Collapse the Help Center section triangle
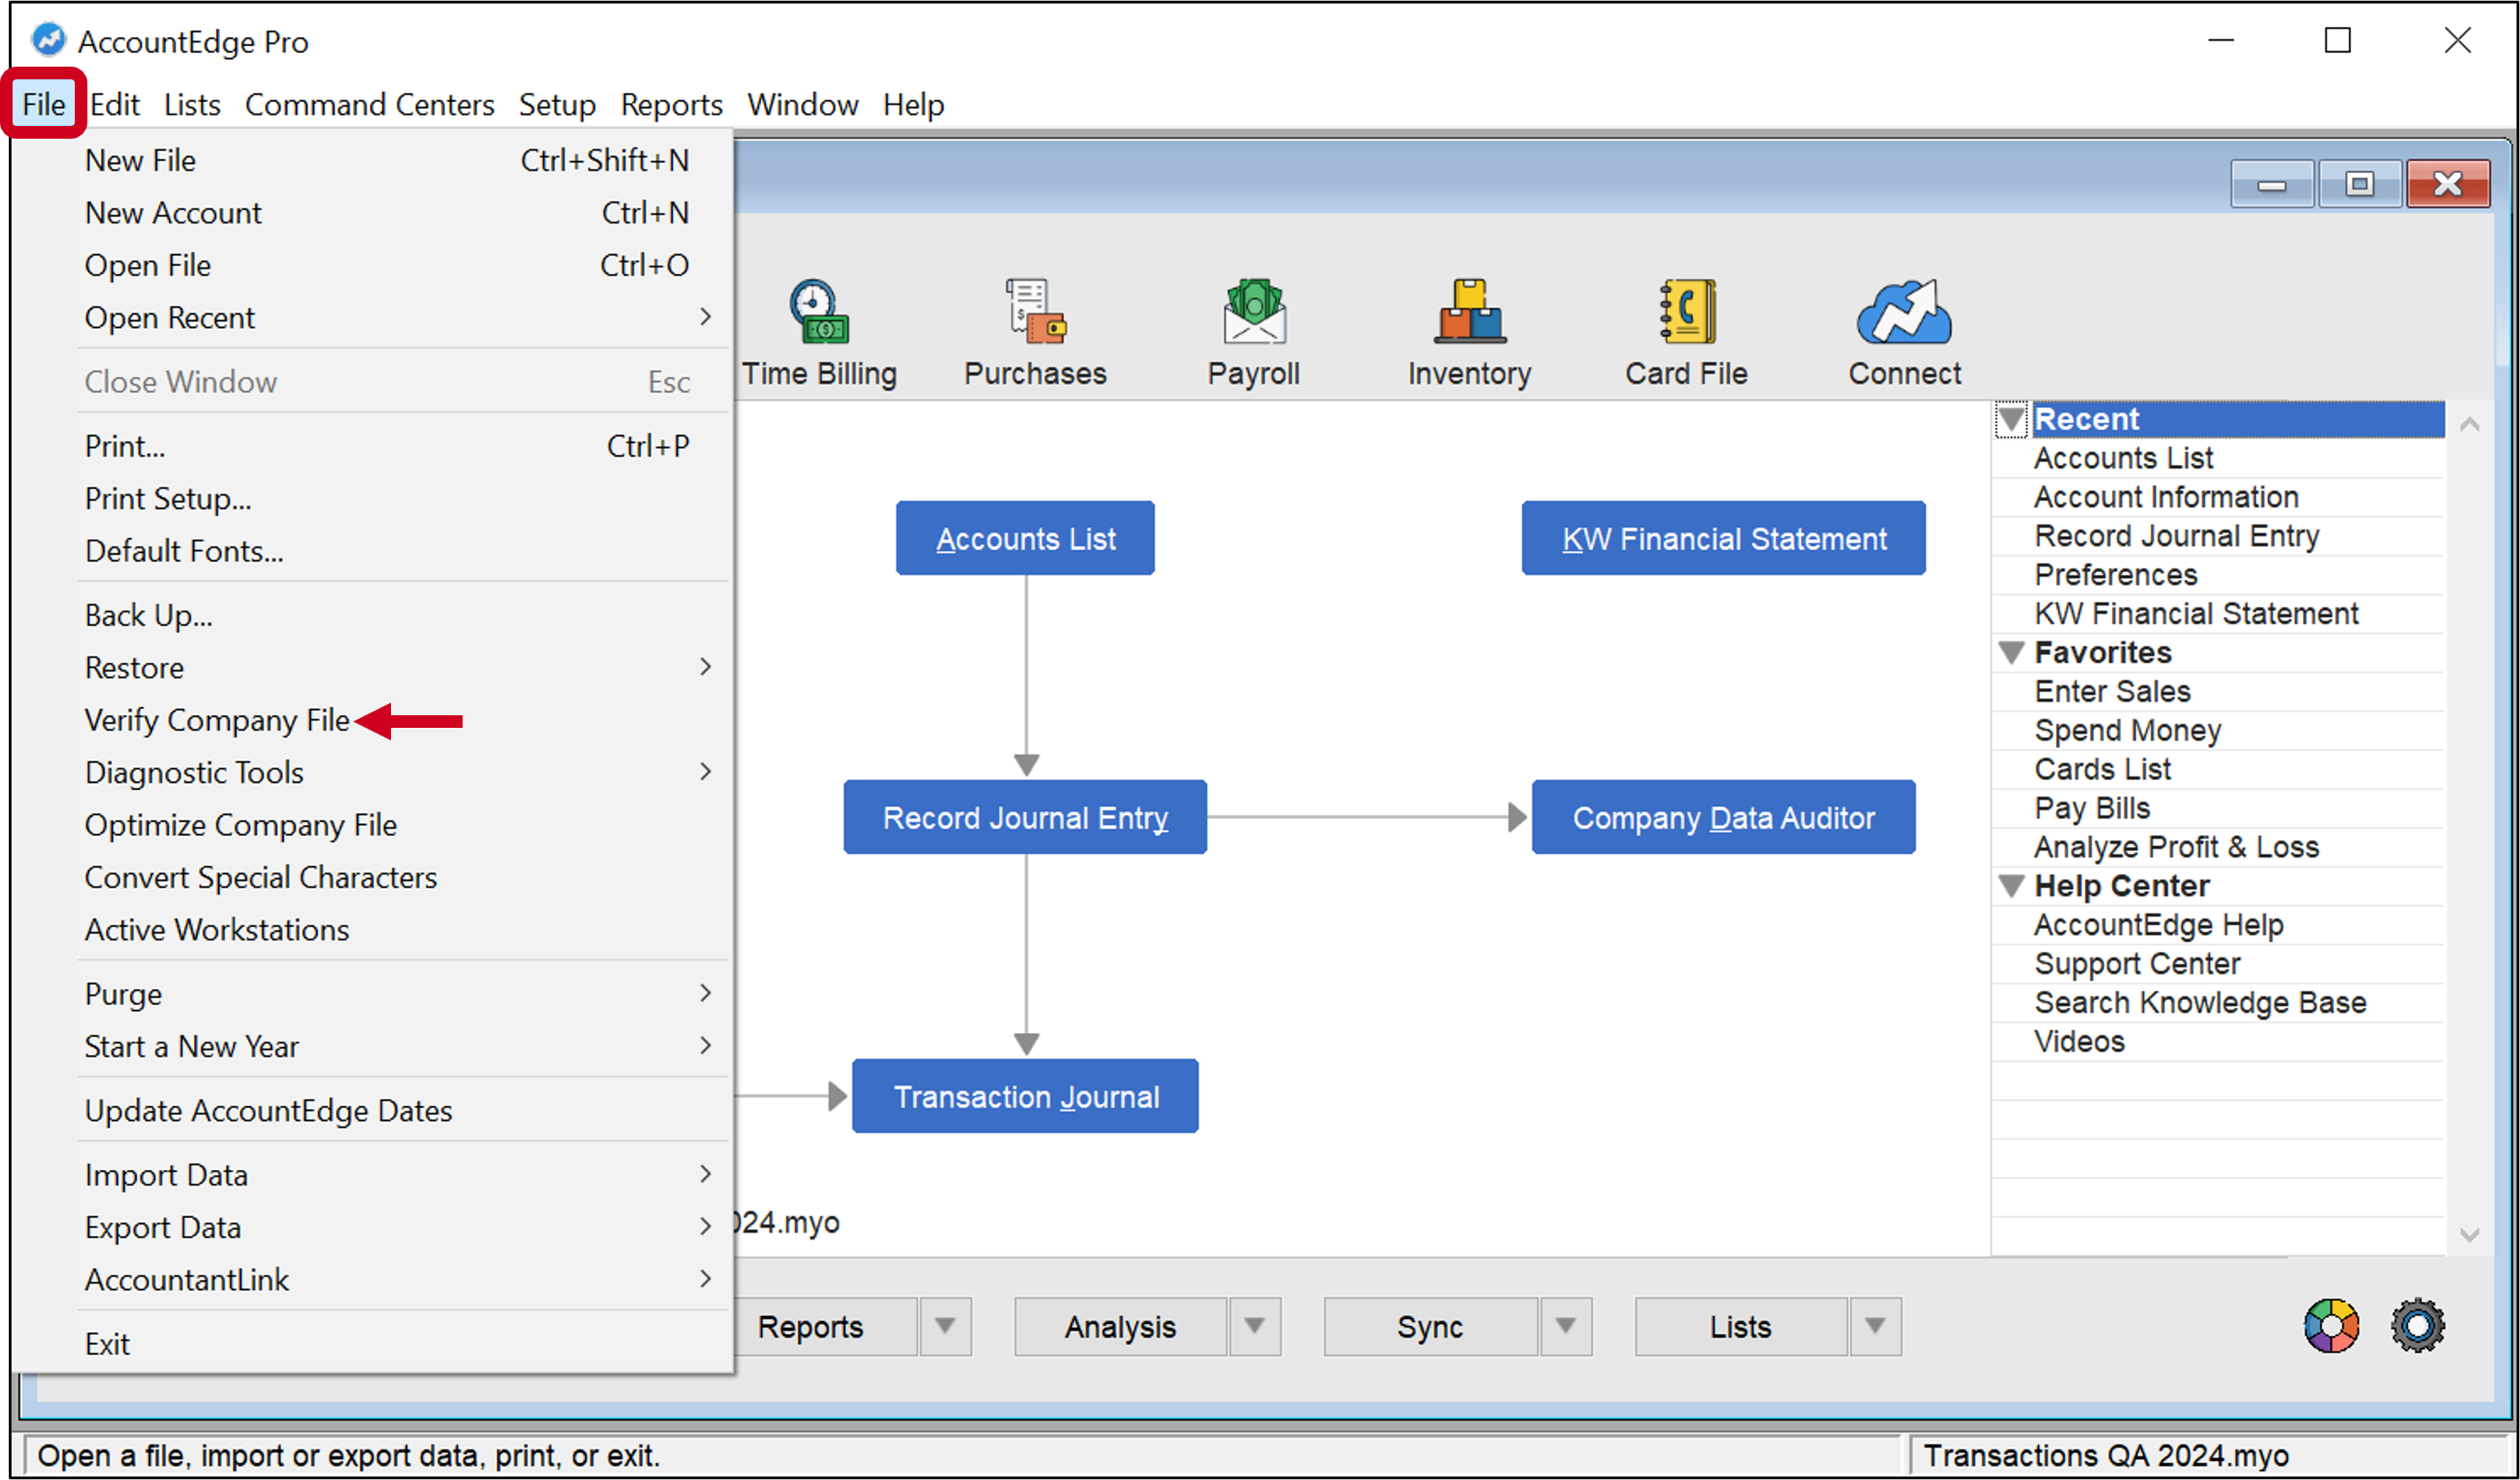 pyautogui.click(x=2011, y=886)
